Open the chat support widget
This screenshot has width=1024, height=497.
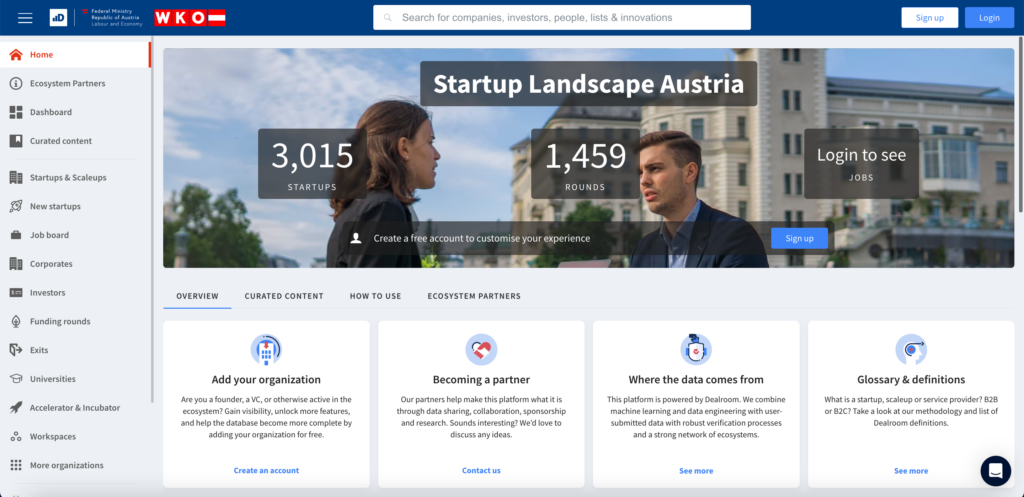tap(995, 470)
